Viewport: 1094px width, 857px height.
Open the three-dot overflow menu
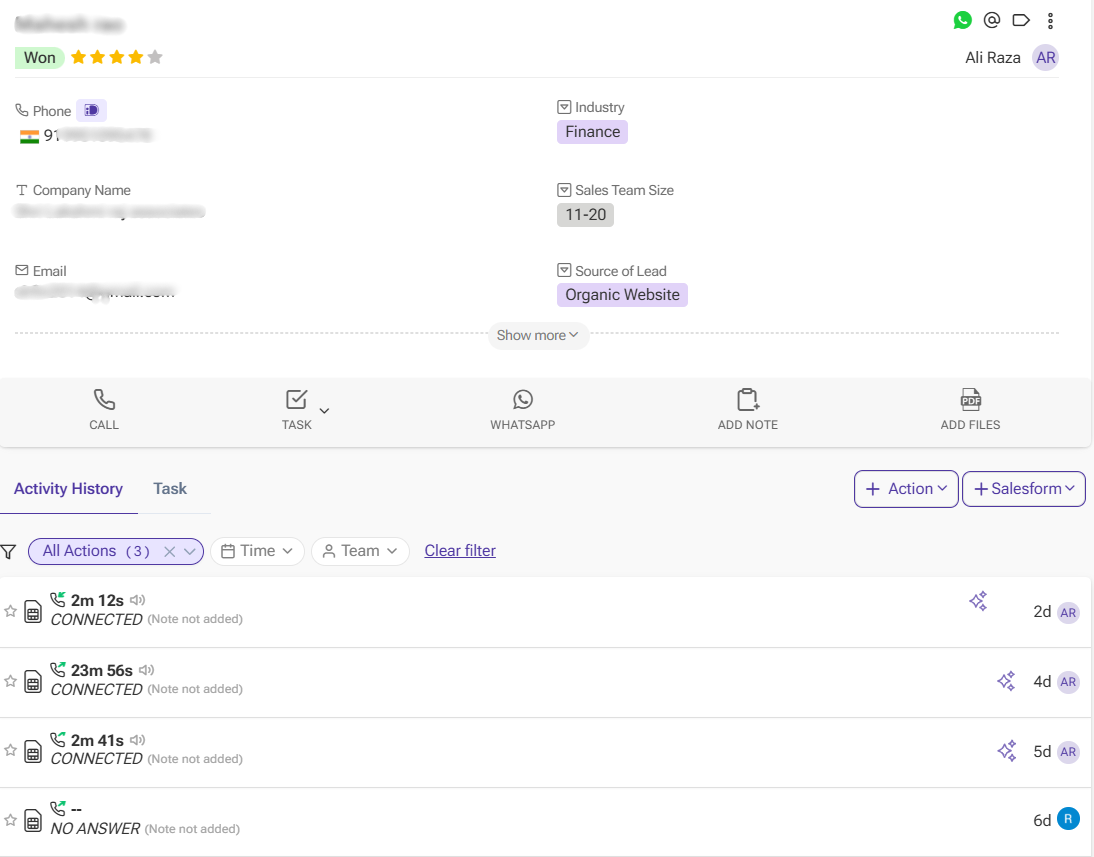tap(1050, 19)
